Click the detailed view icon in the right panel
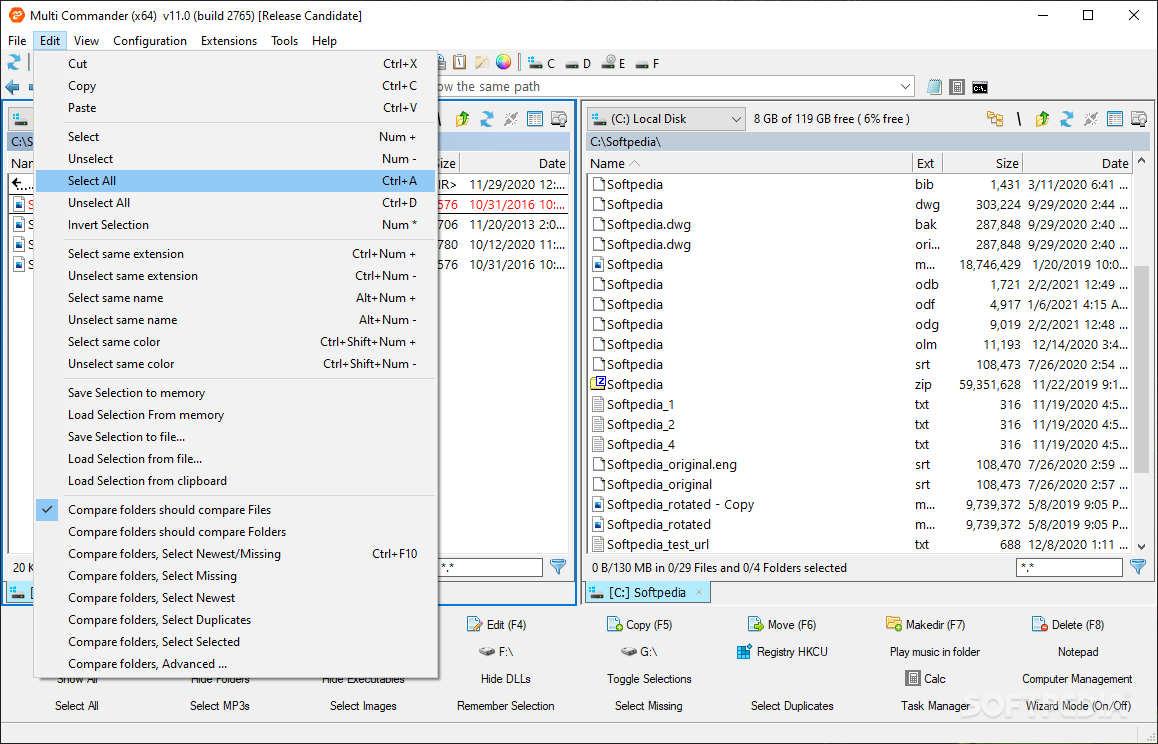Viewport: 1158px width, 744px height. [1114, 118]
